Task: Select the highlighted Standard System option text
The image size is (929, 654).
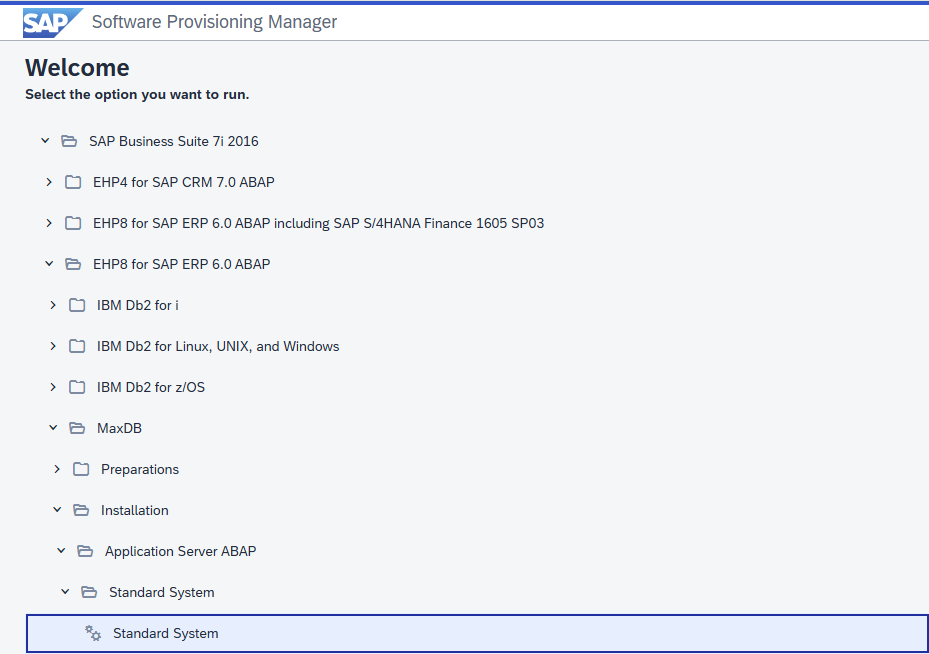Action: coord(166,633)
